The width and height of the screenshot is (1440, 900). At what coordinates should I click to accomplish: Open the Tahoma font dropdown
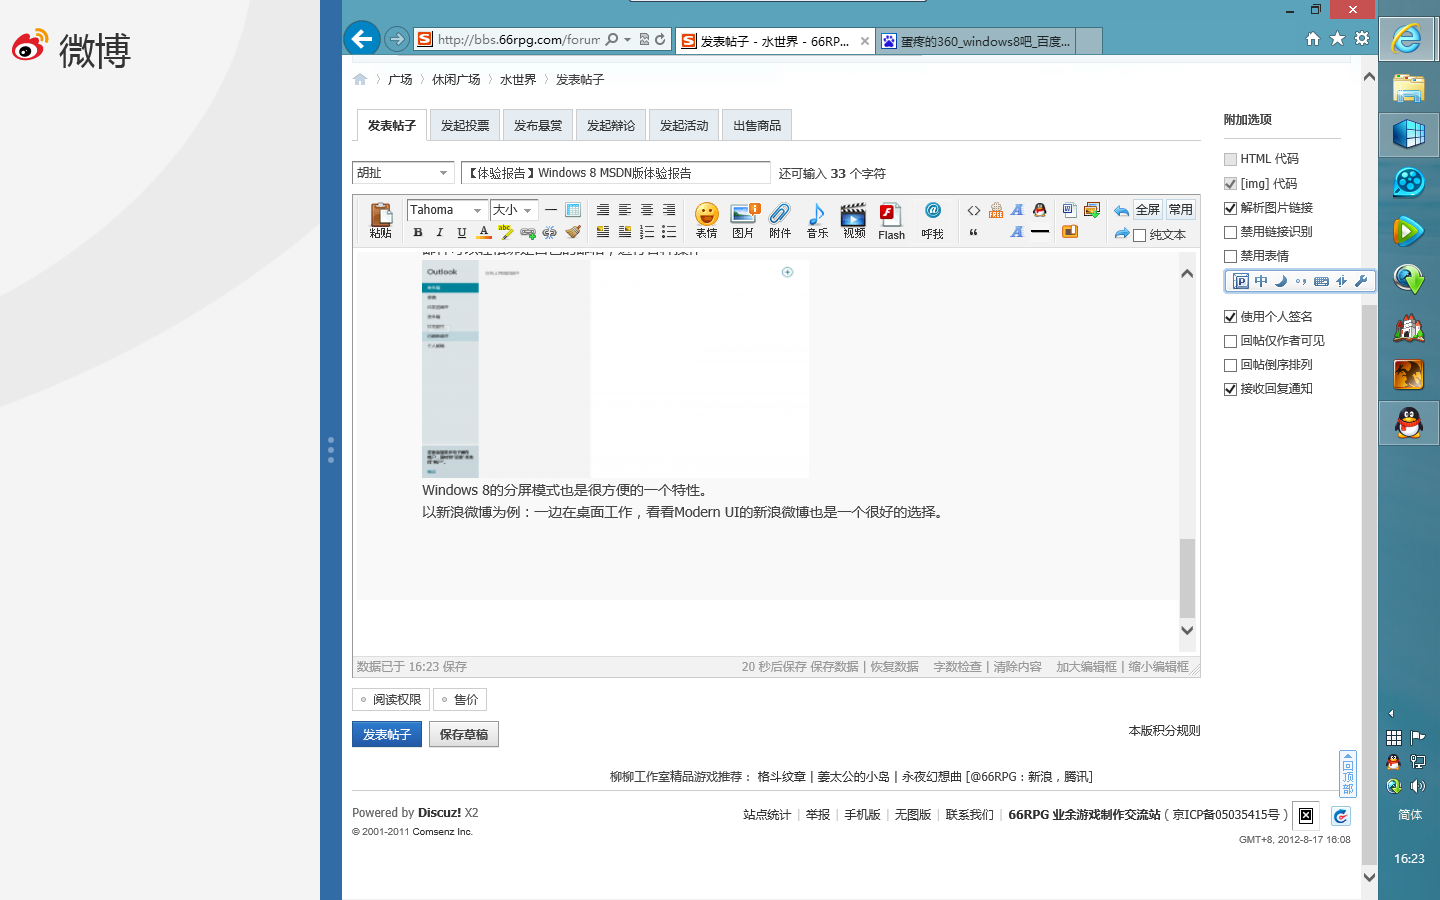coord(447,210)
